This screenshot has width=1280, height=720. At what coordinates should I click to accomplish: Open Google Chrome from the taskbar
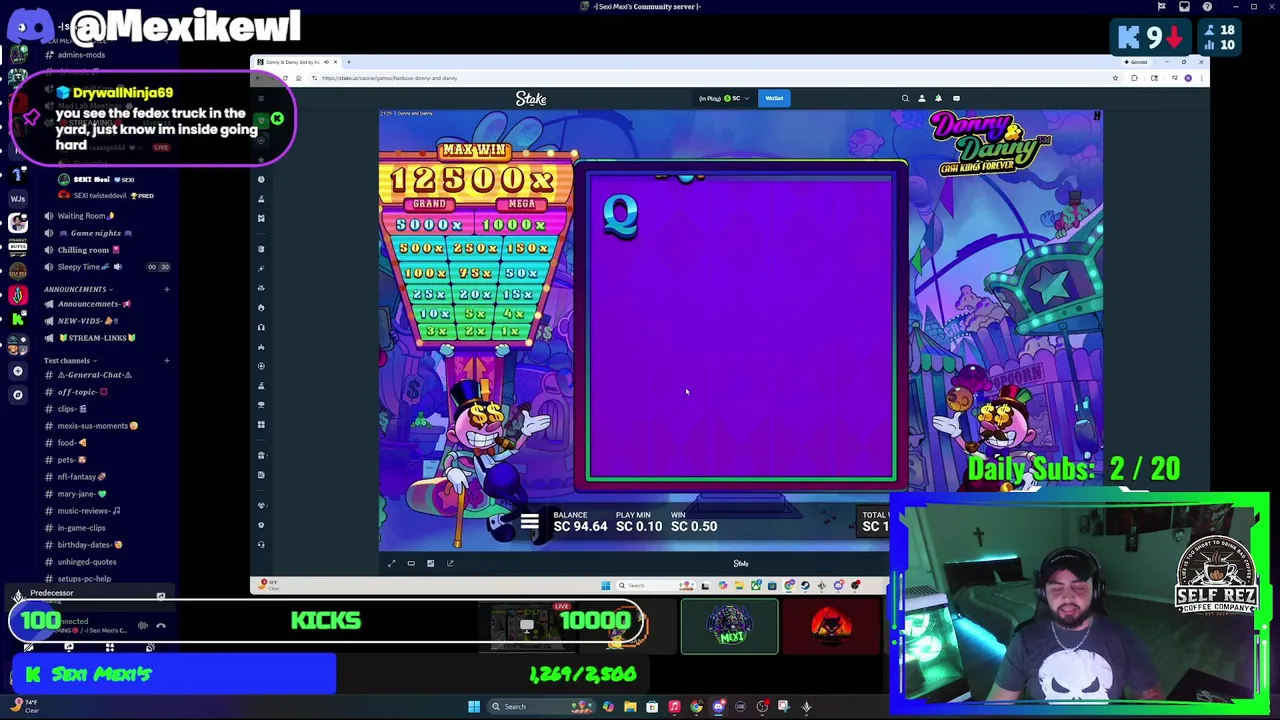696,707
